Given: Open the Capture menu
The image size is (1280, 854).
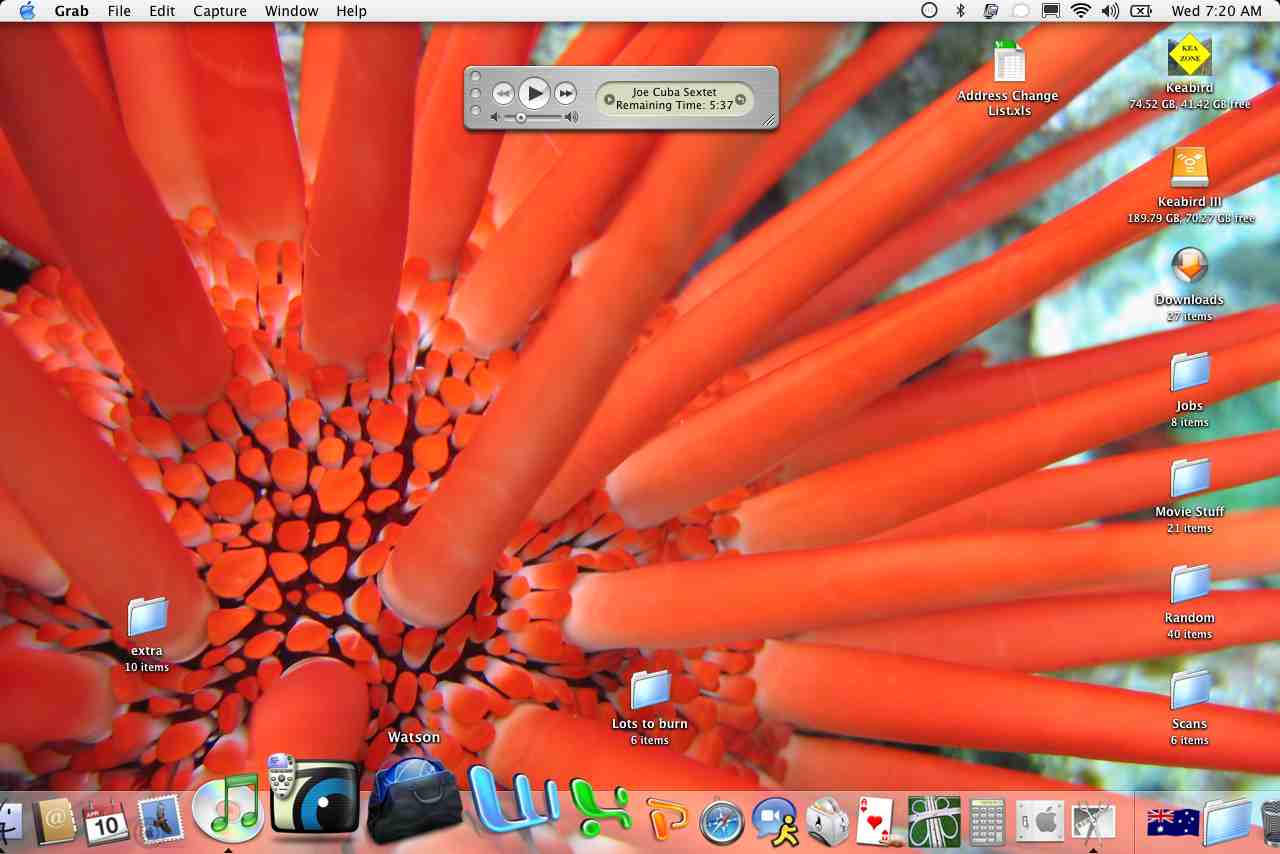Looking at the screenshot, I should pos(220,11).
